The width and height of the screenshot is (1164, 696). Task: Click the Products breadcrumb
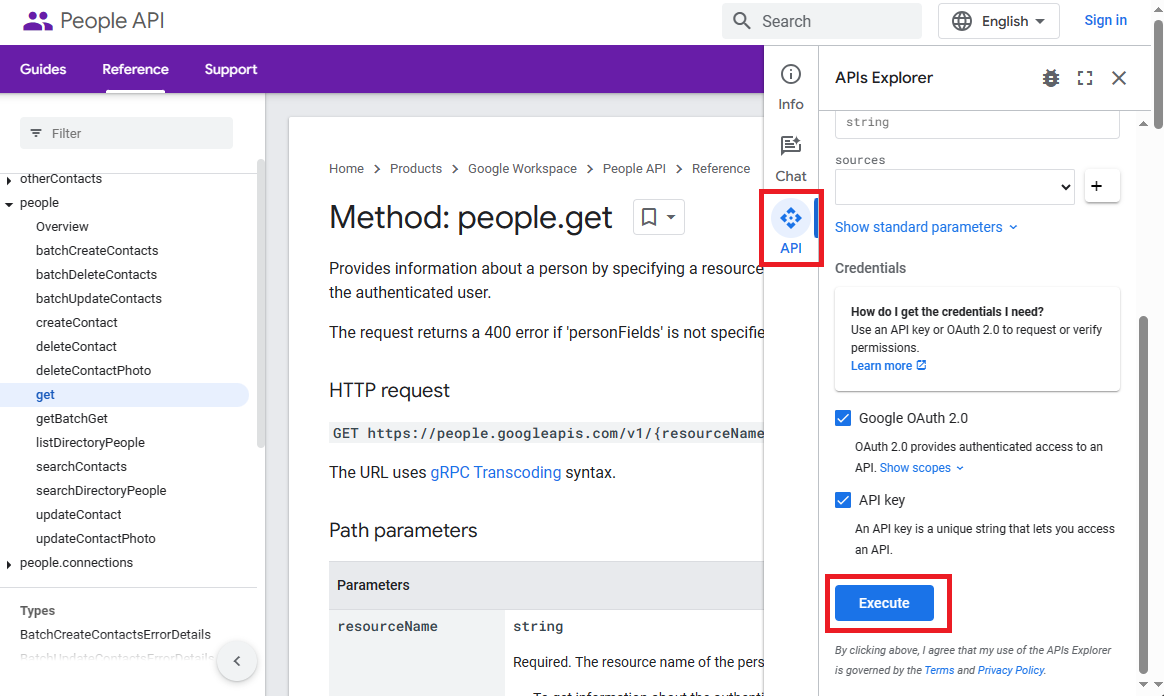click(x=416, y=168)
